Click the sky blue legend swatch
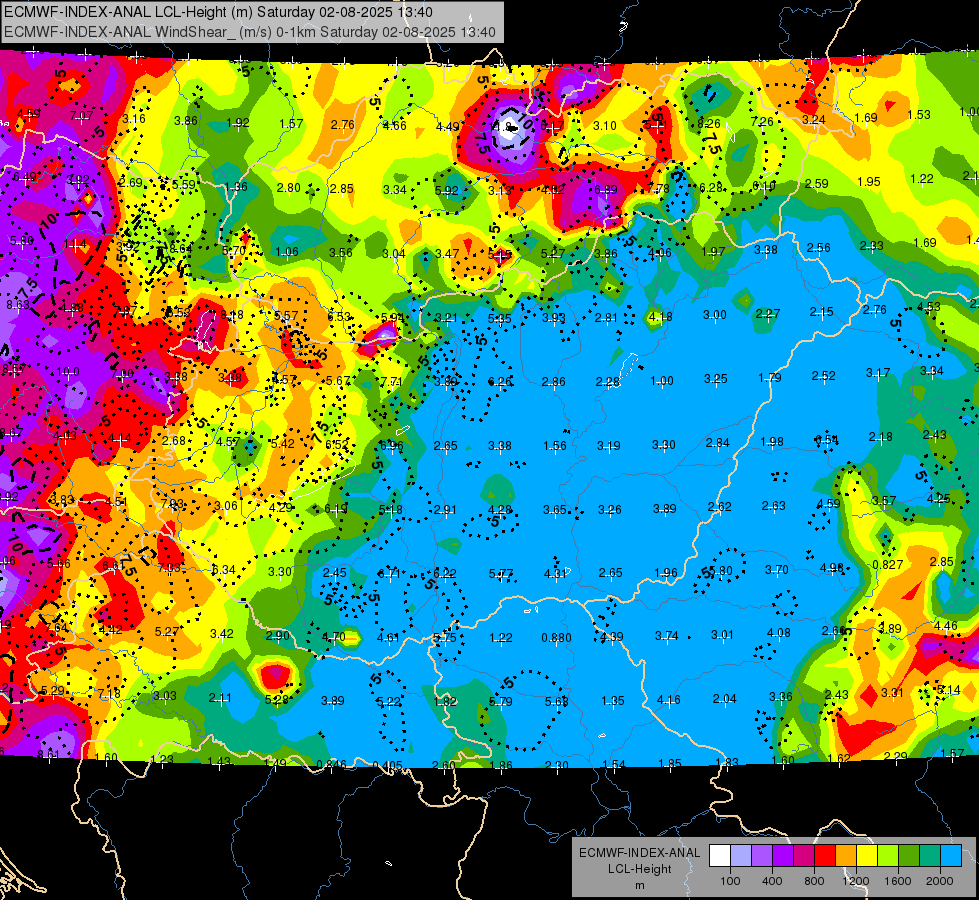 [x=951, y=856]
